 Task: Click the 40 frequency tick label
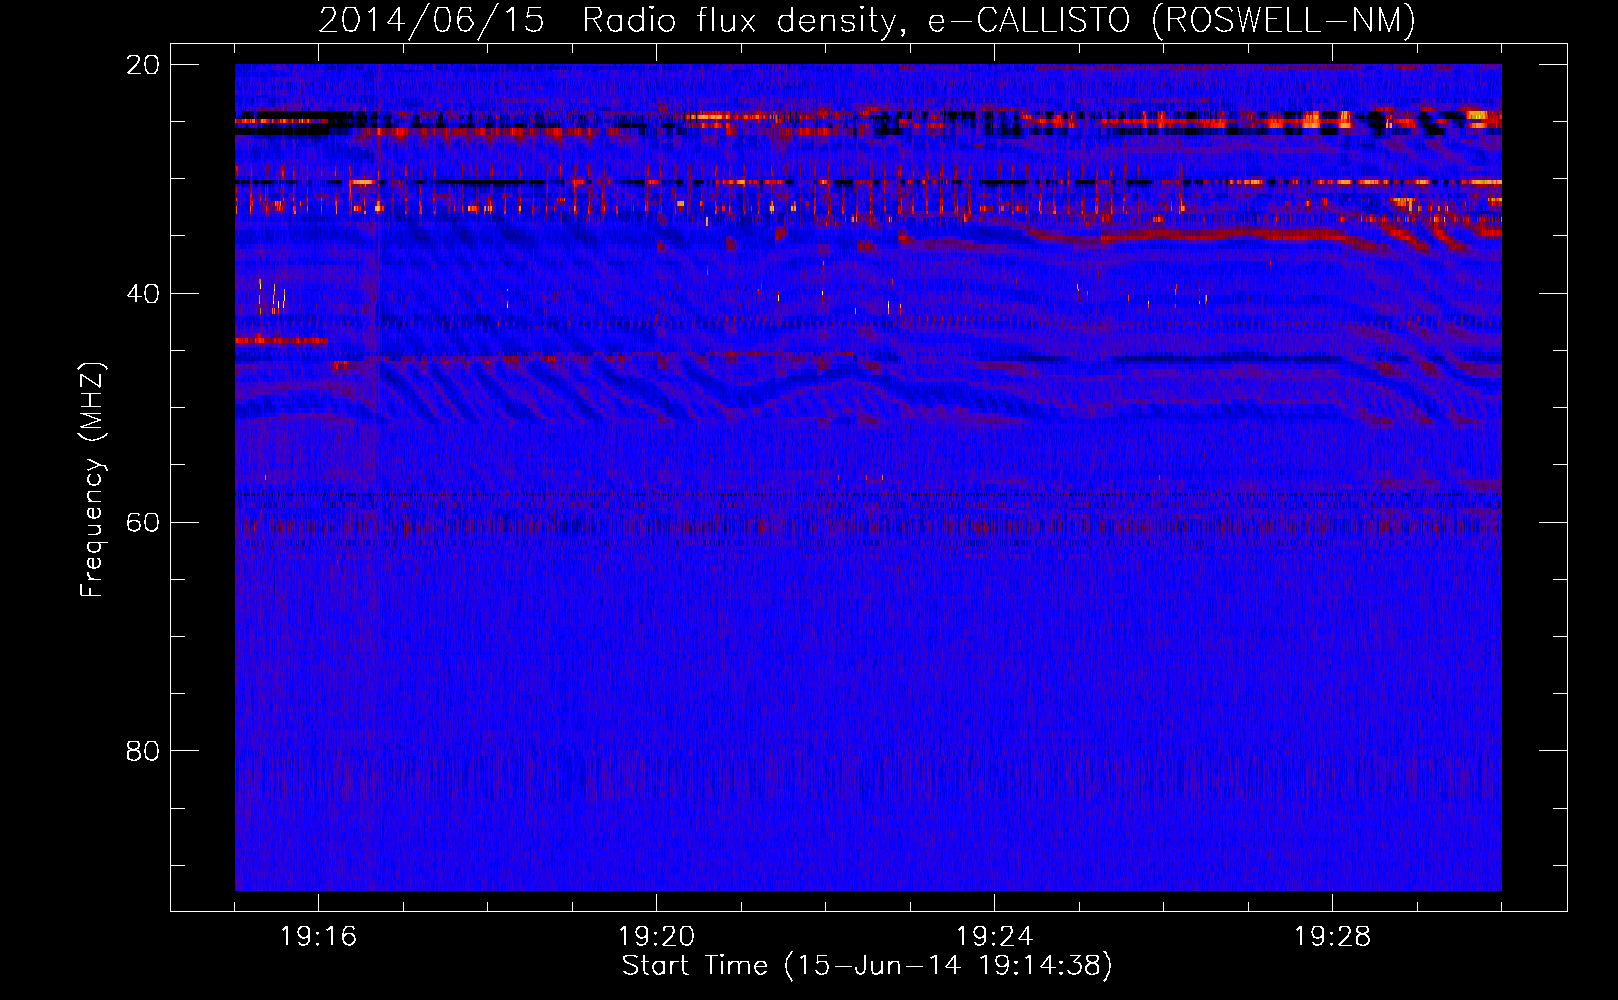[143, 294]
